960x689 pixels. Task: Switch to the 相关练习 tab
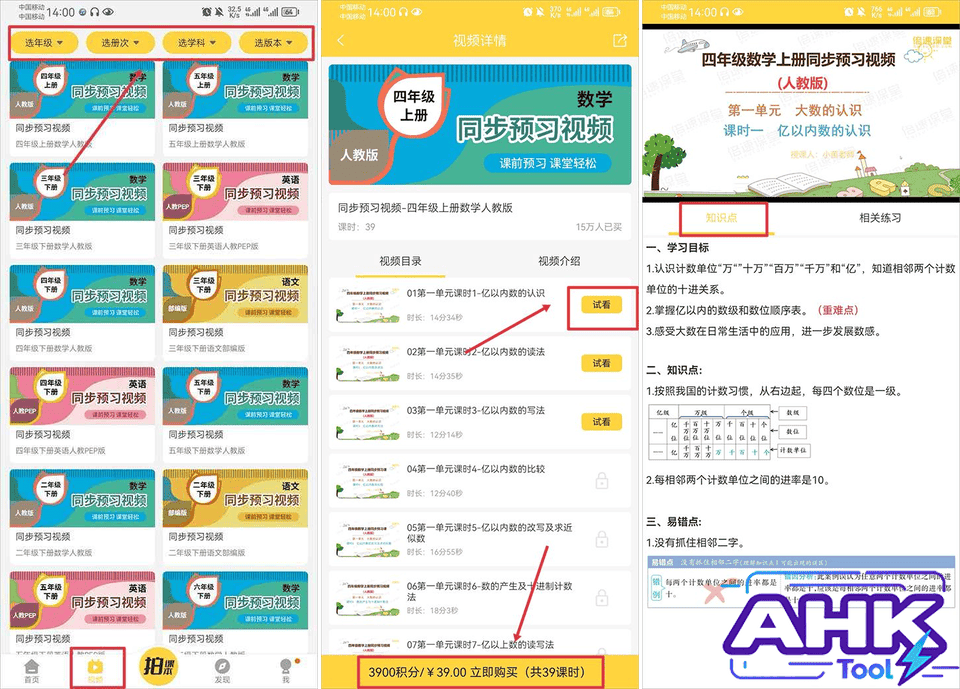880,218
